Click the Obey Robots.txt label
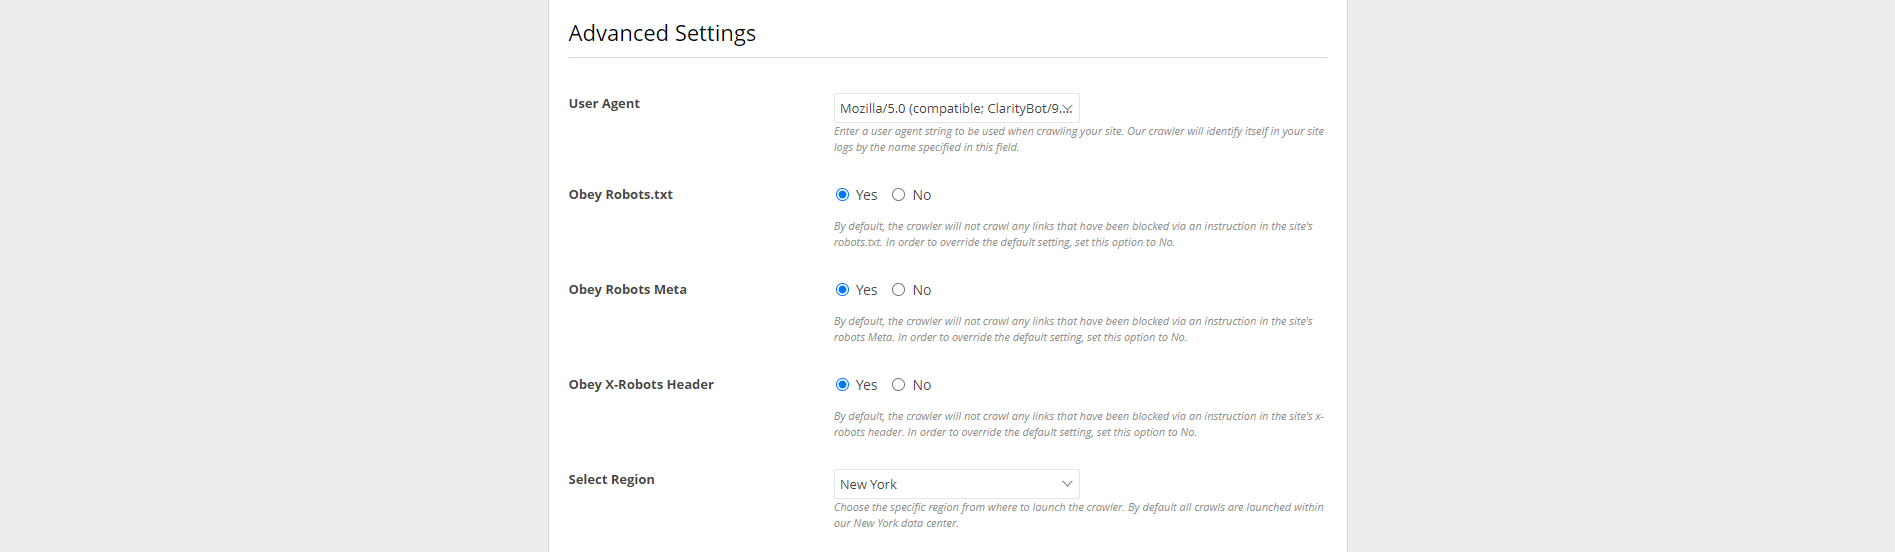The height and width of the screenshot is (552, 1895). click(620, 194)
